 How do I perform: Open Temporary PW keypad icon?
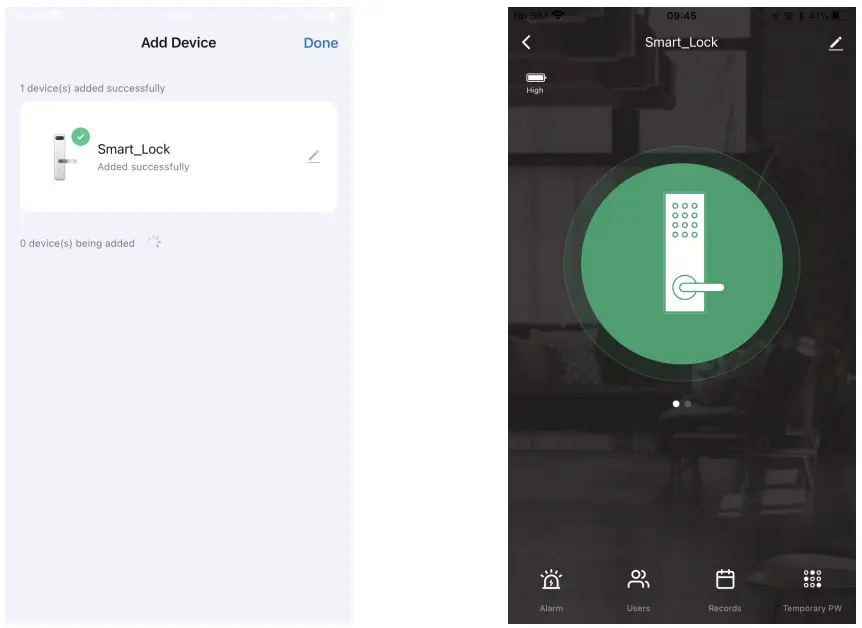[x=812, y=579]
